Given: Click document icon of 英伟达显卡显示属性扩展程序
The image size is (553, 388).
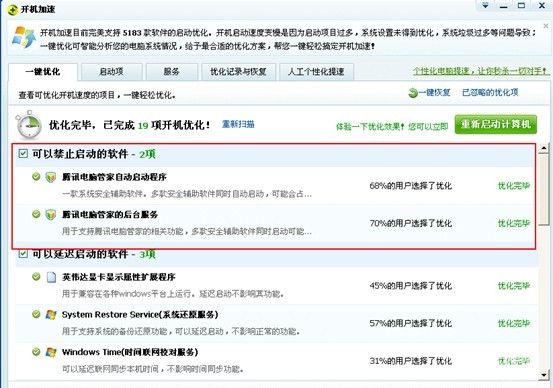Looking at the screenshot, I should [x=51, y=277].
